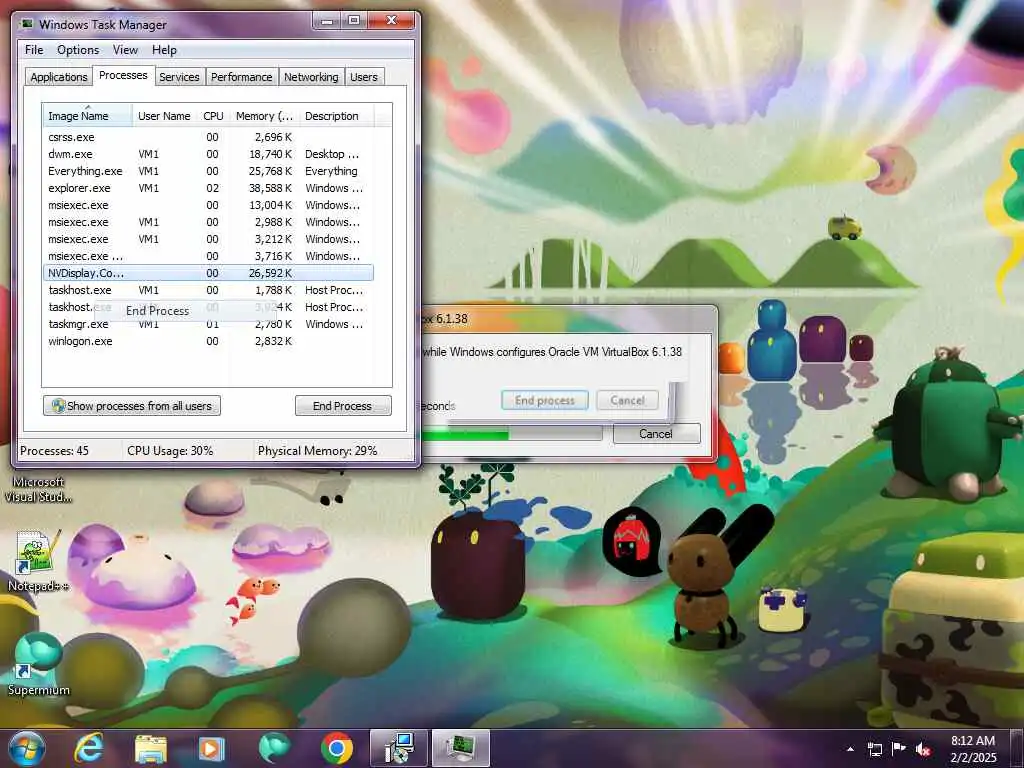Click End Process button in Task Manager
1024x768 pixels.
343,406
